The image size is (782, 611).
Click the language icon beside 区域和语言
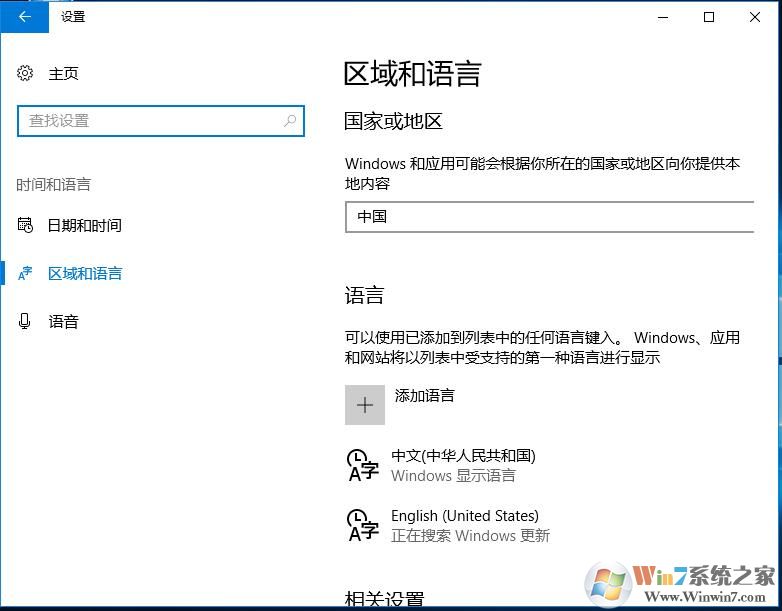(26, 273)
